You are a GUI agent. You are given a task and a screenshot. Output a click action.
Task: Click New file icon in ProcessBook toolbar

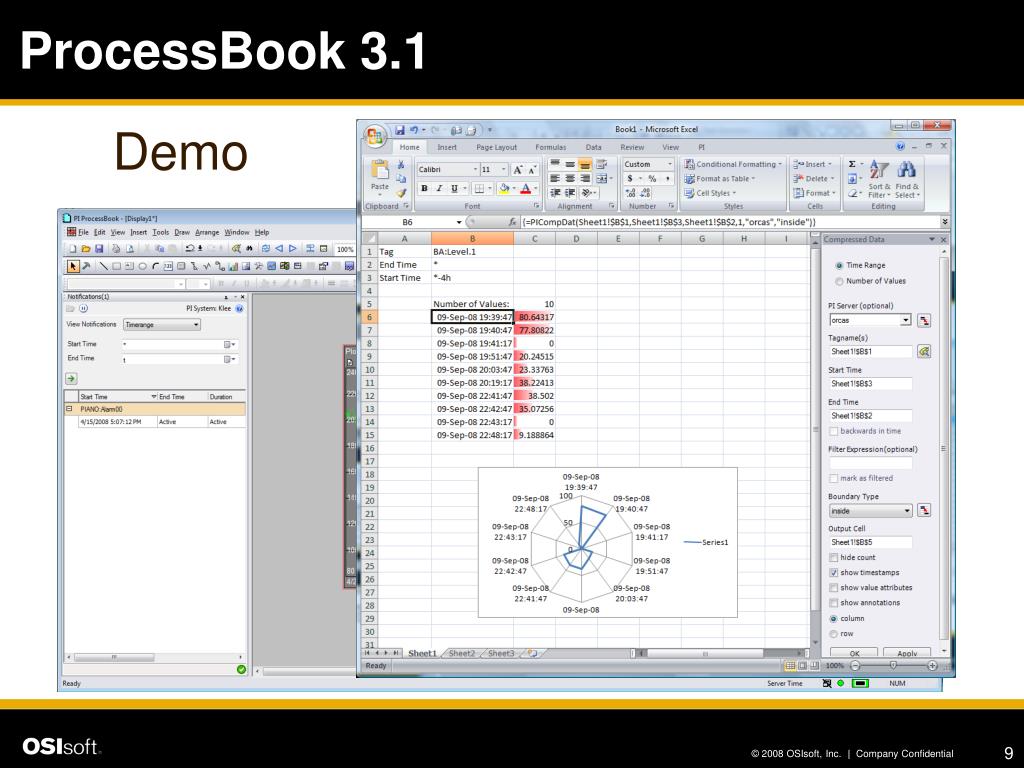tap(72, 249)
